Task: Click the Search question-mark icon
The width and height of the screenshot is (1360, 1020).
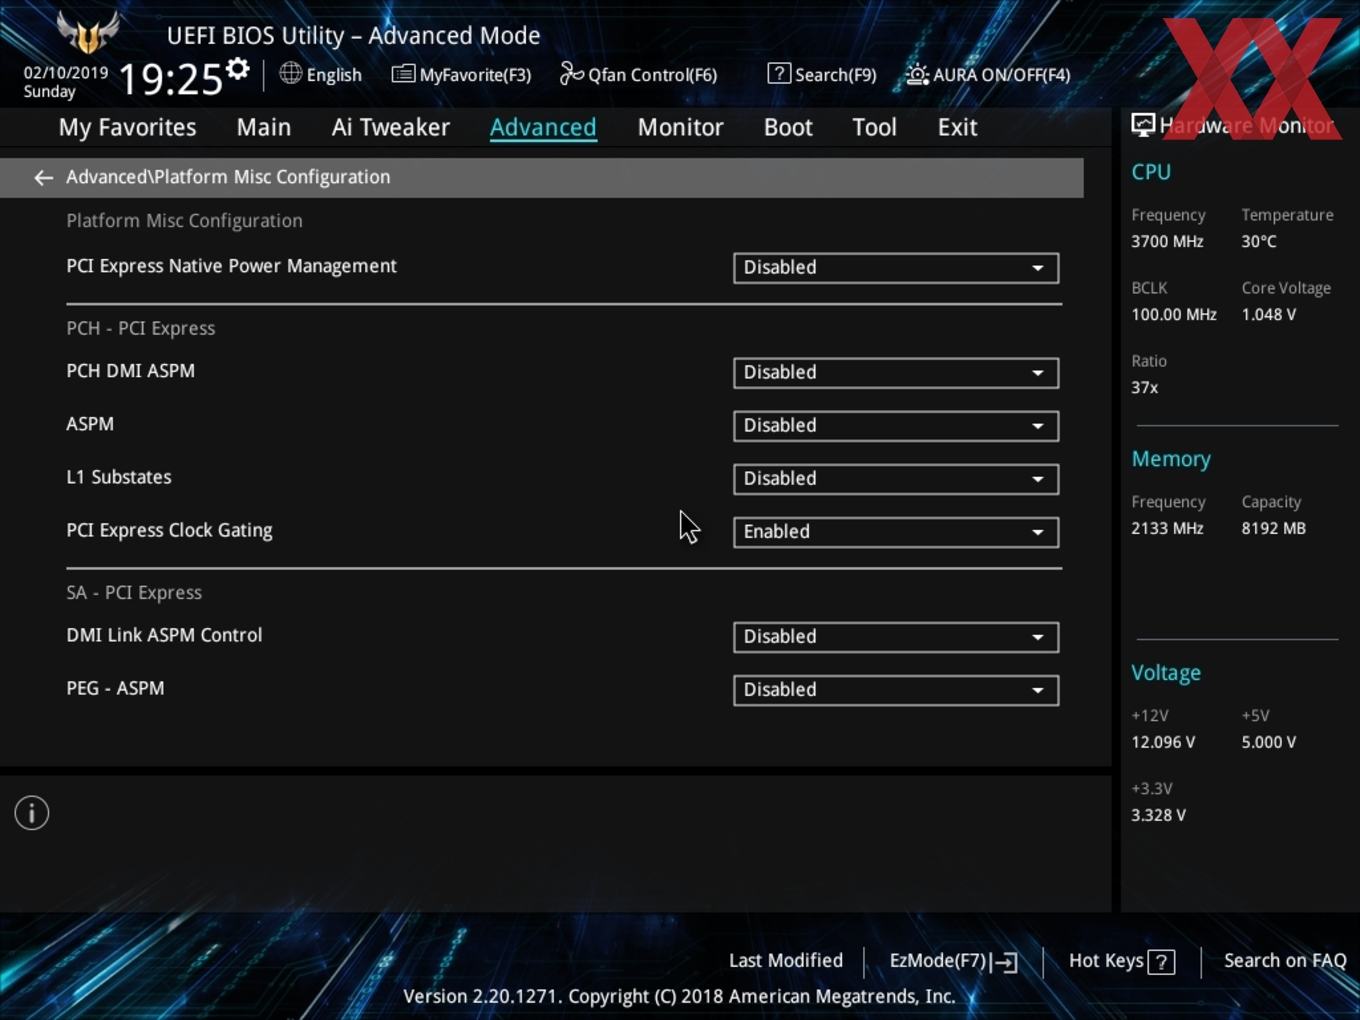Action: tap(779, 73)
